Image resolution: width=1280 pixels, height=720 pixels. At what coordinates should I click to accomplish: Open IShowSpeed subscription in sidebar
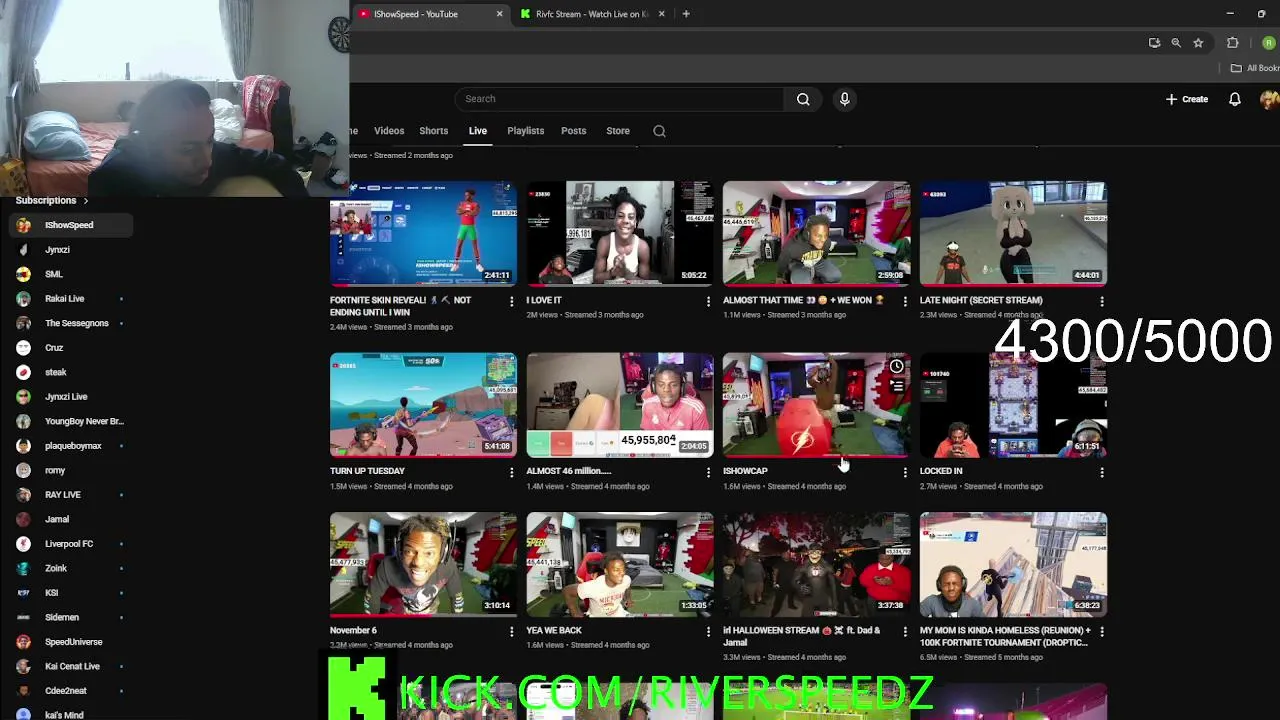click(x=69, y=225)
